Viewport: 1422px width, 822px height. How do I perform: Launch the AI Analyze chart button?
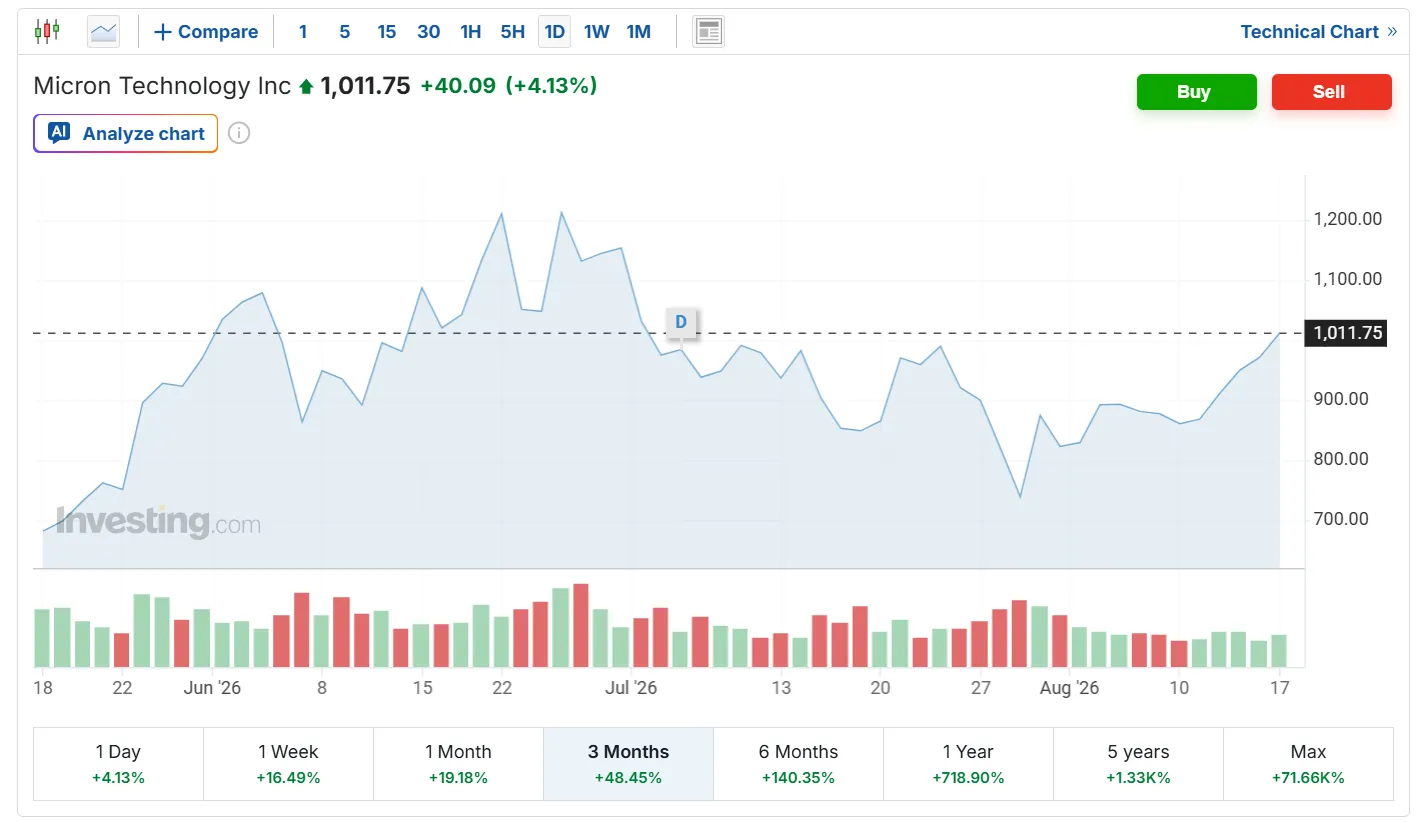point(126,133)
